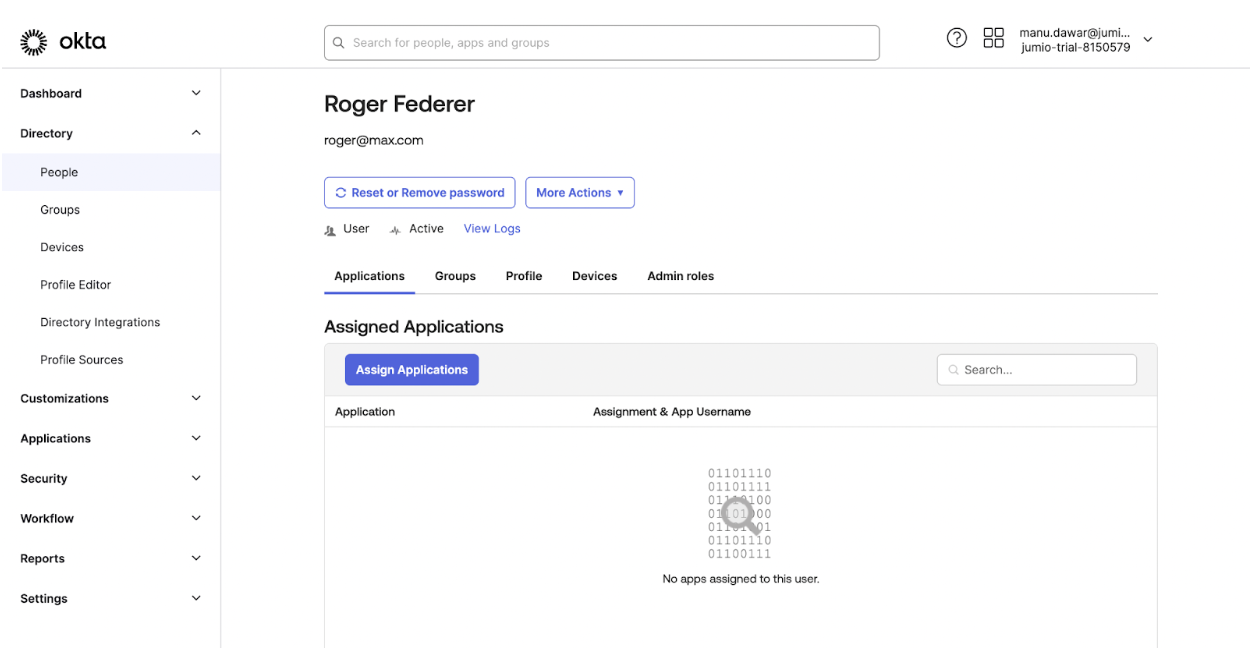Expand the account menu chevron
Screen dimensions: 1252x652
(1147, 40)
